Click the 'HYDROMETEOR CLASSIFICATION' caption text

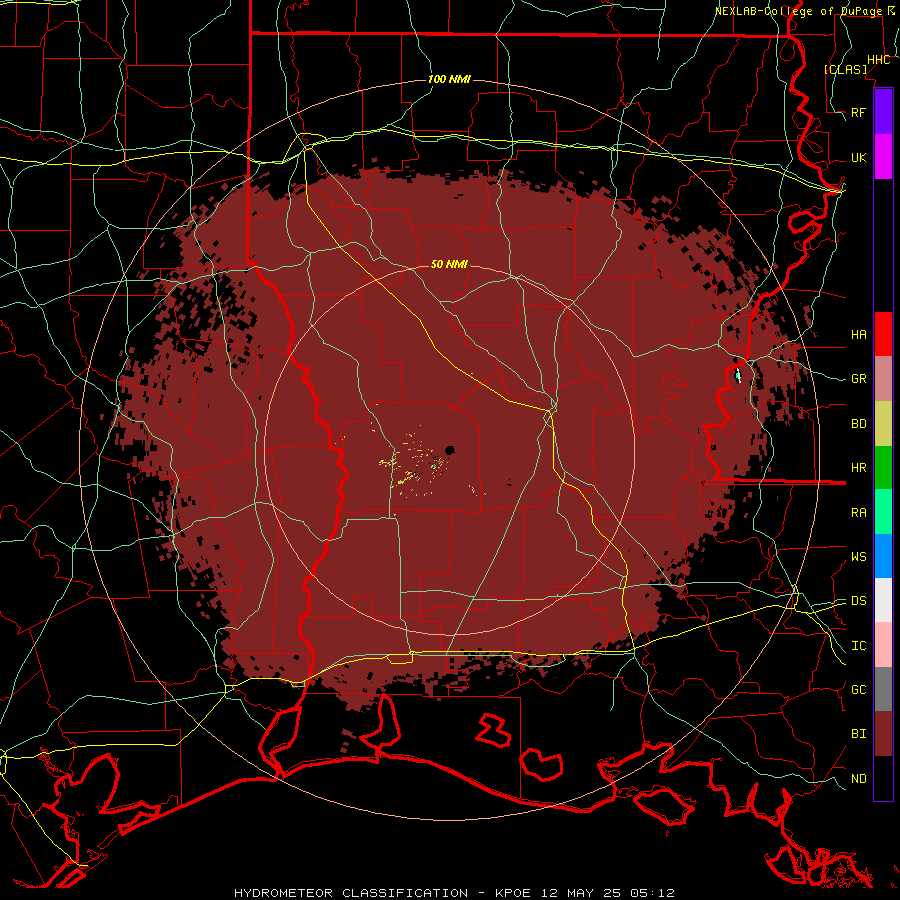(x=351, y=893)
